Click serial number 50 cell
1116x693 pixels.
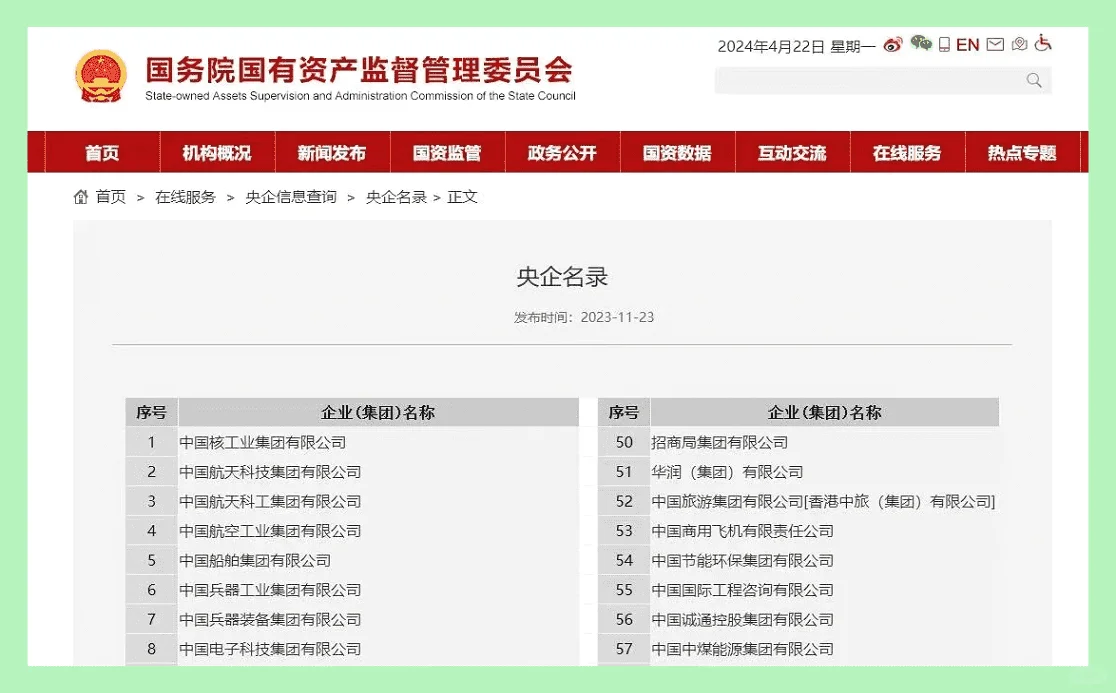click(x=624, y=443)
